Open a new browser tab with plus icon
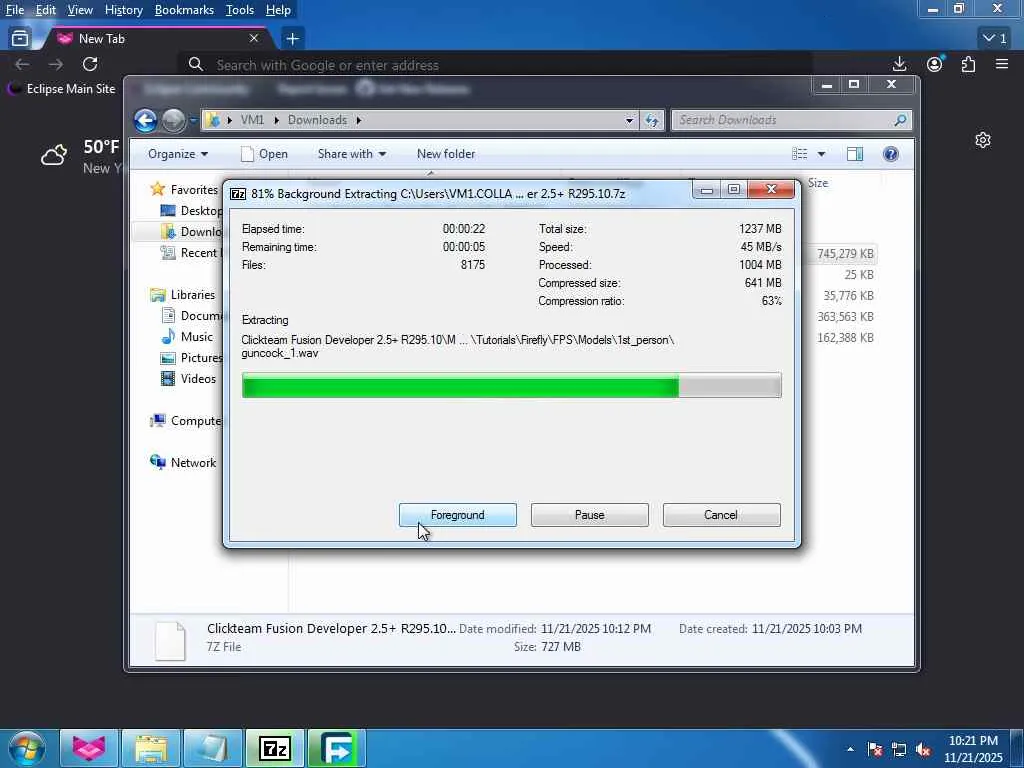 (x=293, y=39)
